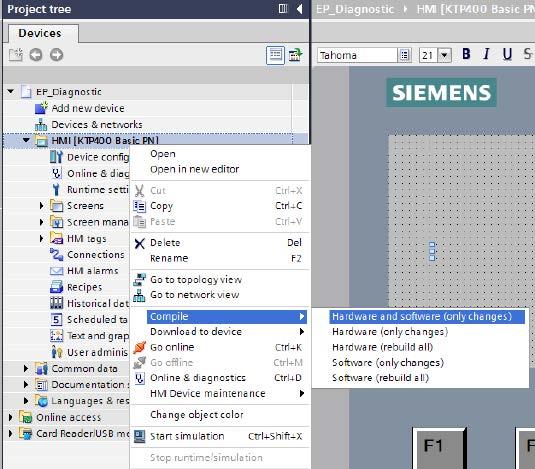Select Open in the context menu
This screenshot has width=535, height=469.
[220, 153]
